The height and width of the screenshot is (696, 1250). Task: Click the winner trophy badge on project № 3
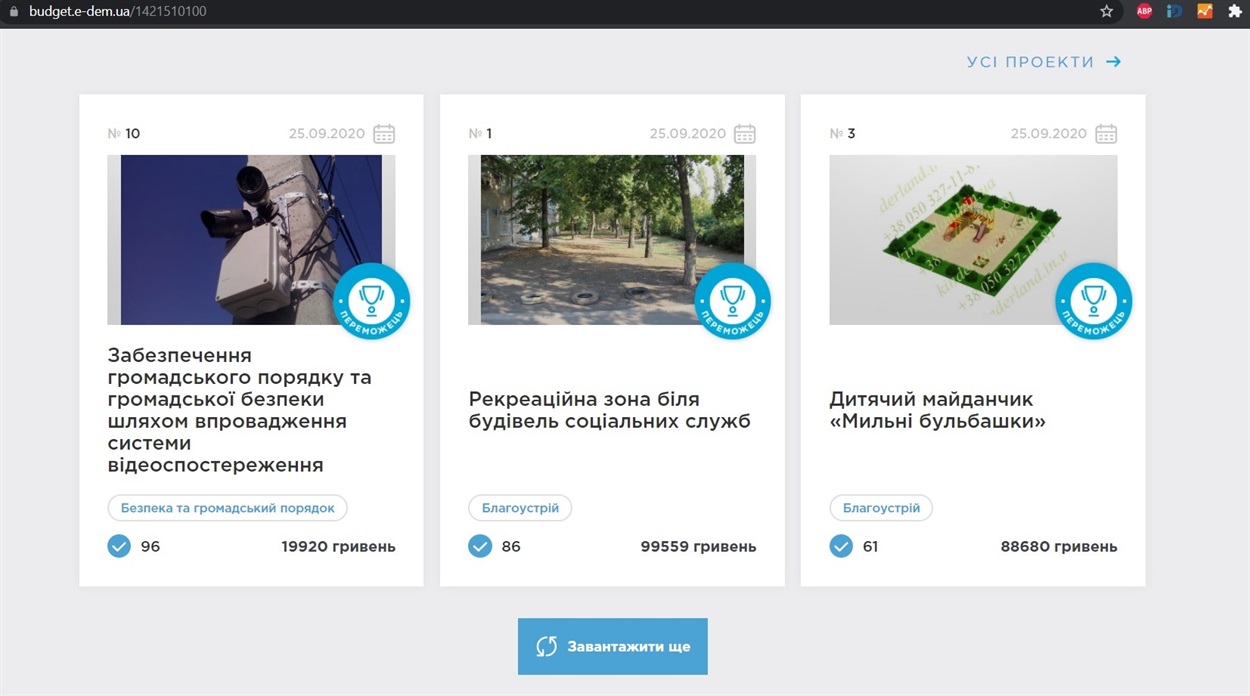coord(1093,301)
